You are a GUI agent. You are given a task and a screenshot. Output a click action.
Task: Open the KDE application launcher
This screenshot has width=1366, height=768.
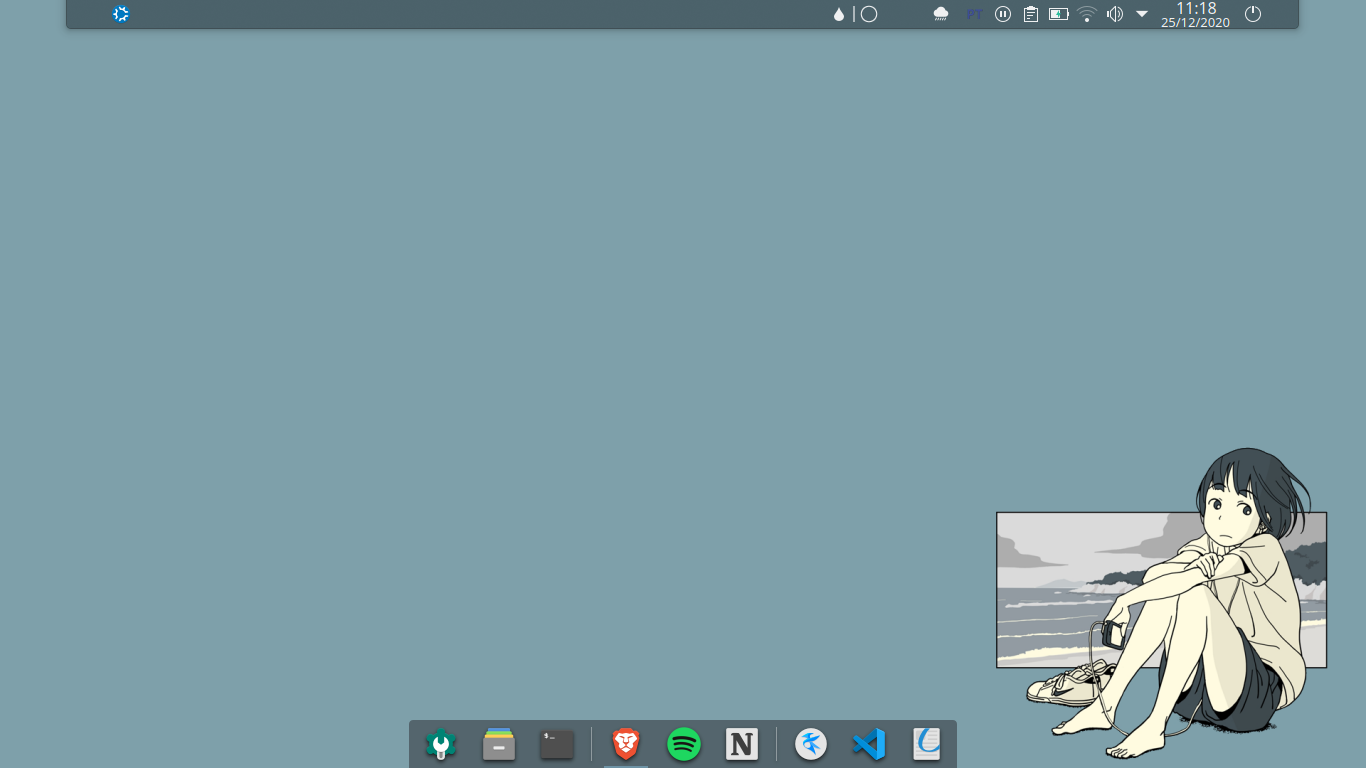(x=121, y=14)
